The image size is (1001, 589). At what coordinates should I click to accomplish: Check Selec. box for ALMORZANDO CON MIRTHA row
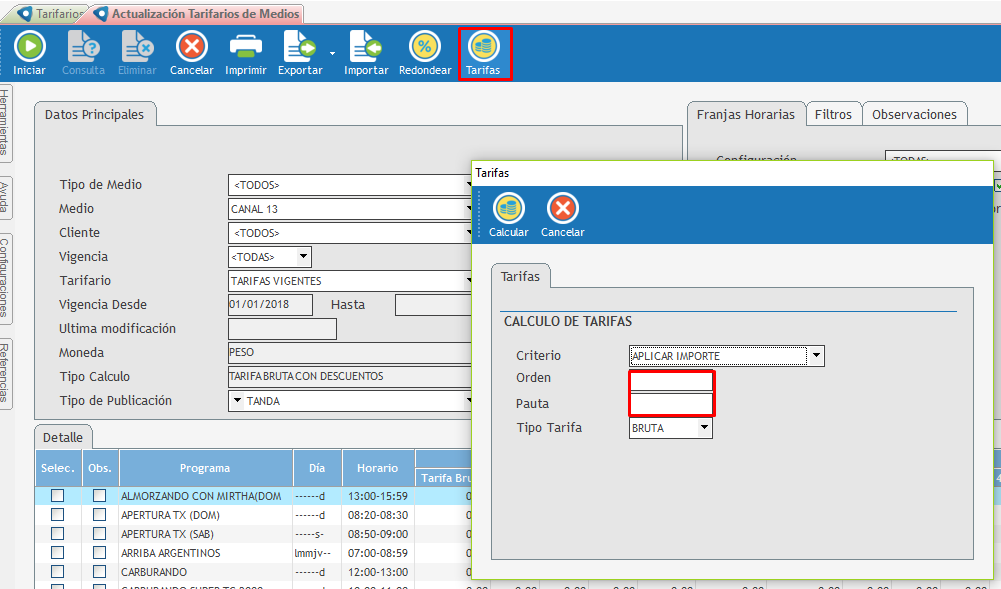[x=57, y=496]
